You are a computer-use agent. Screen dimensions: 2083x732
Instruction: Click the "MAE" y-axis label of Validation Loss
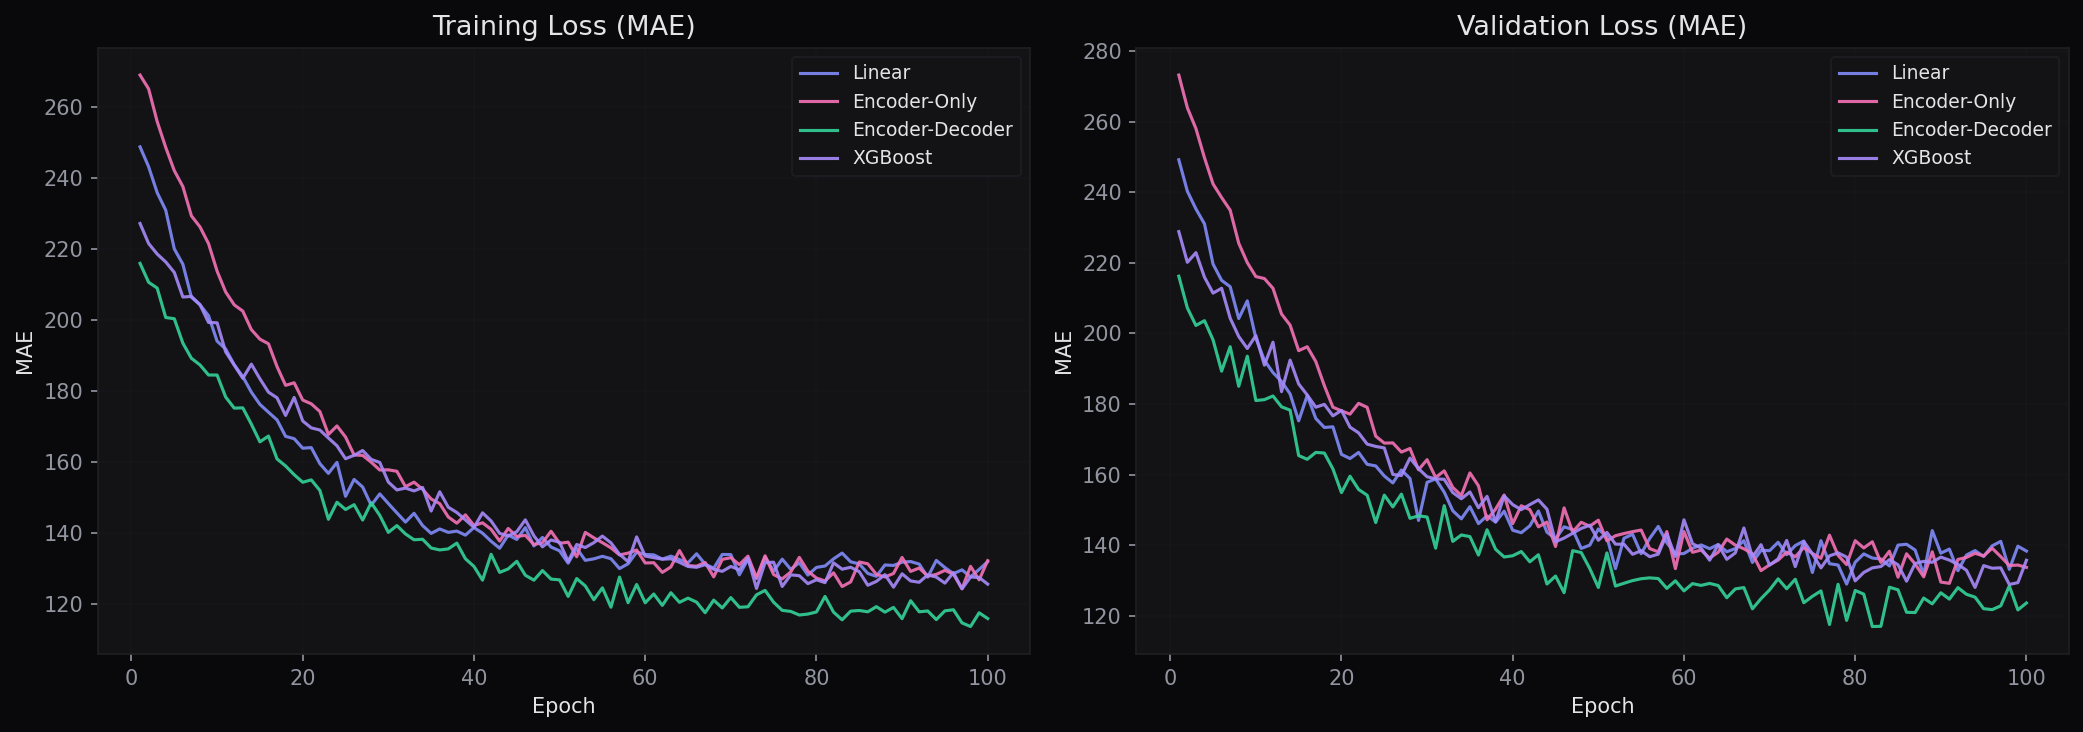pyautogui.click(x=1064, y=352)
